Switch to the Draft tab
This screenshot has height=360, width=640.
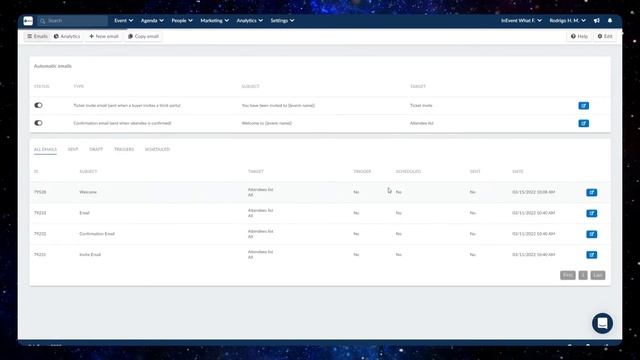tap(96, 149)
